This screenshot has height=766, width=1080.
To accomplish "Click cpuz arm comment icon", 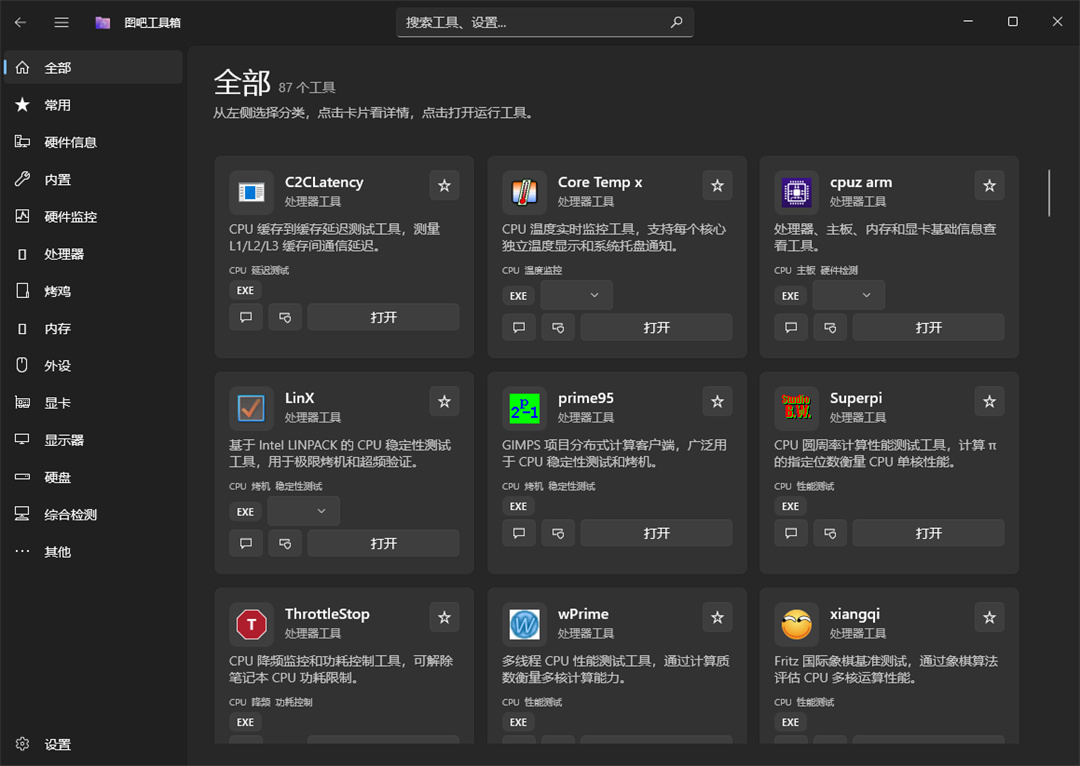I will point(791,327).
